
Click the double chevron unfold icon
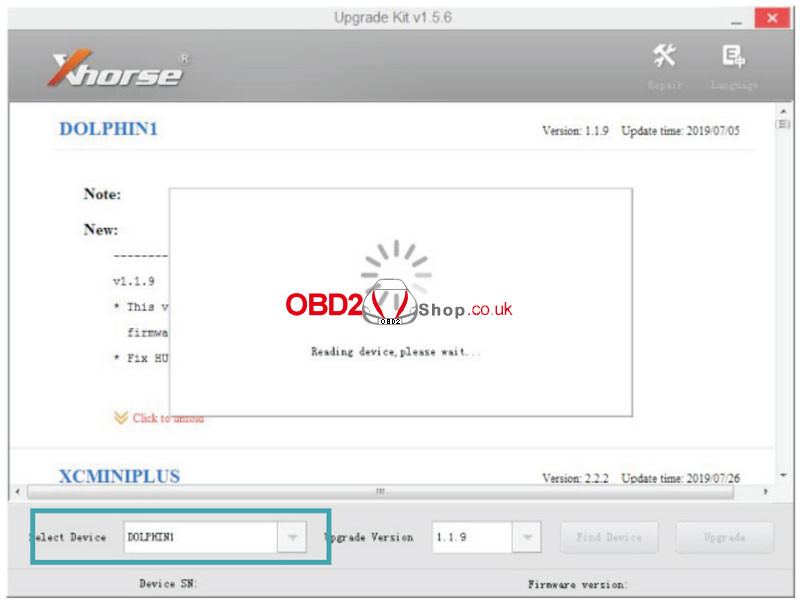[121, 418]
